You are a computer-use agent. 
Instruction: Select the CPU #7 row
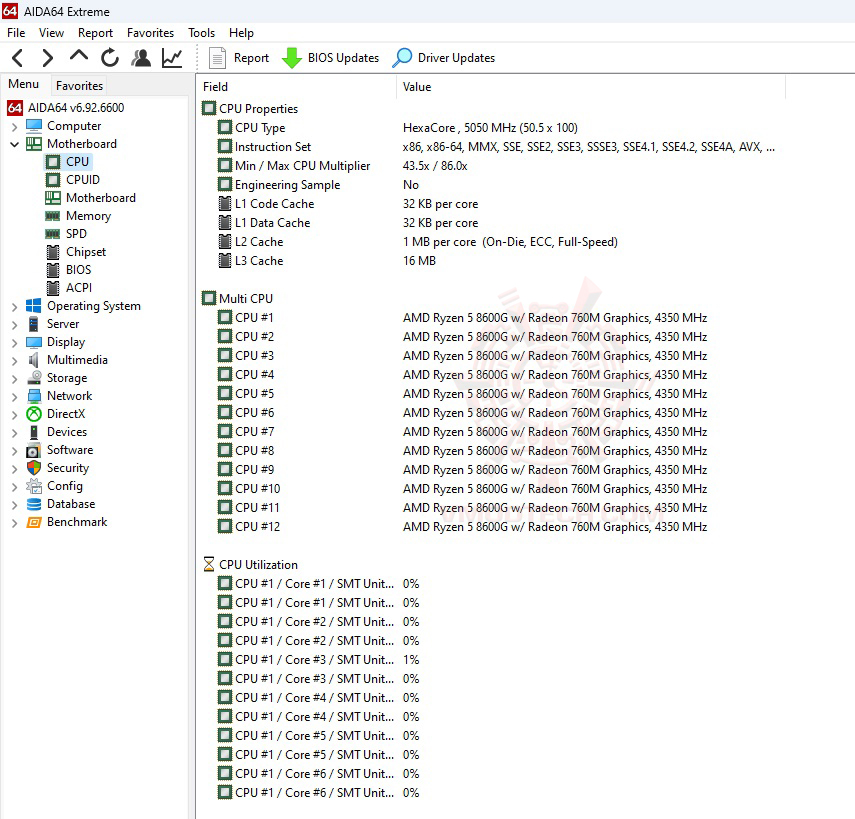(x=491, y=432)
